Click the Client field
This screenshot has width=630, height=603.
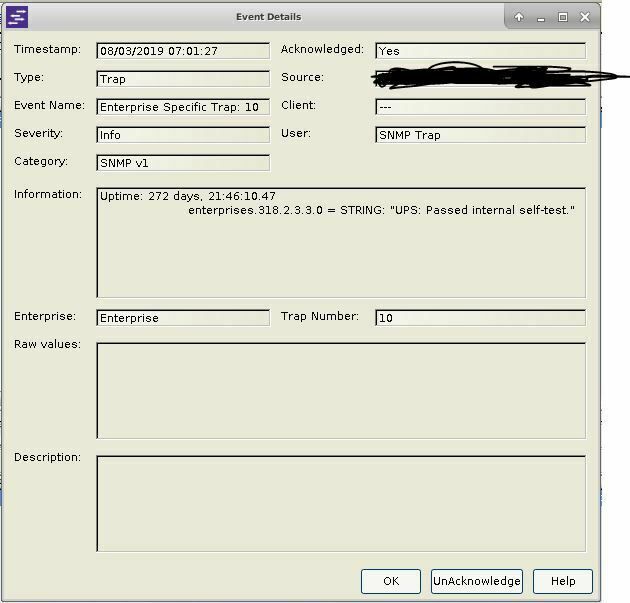click(x=480, y=107)
